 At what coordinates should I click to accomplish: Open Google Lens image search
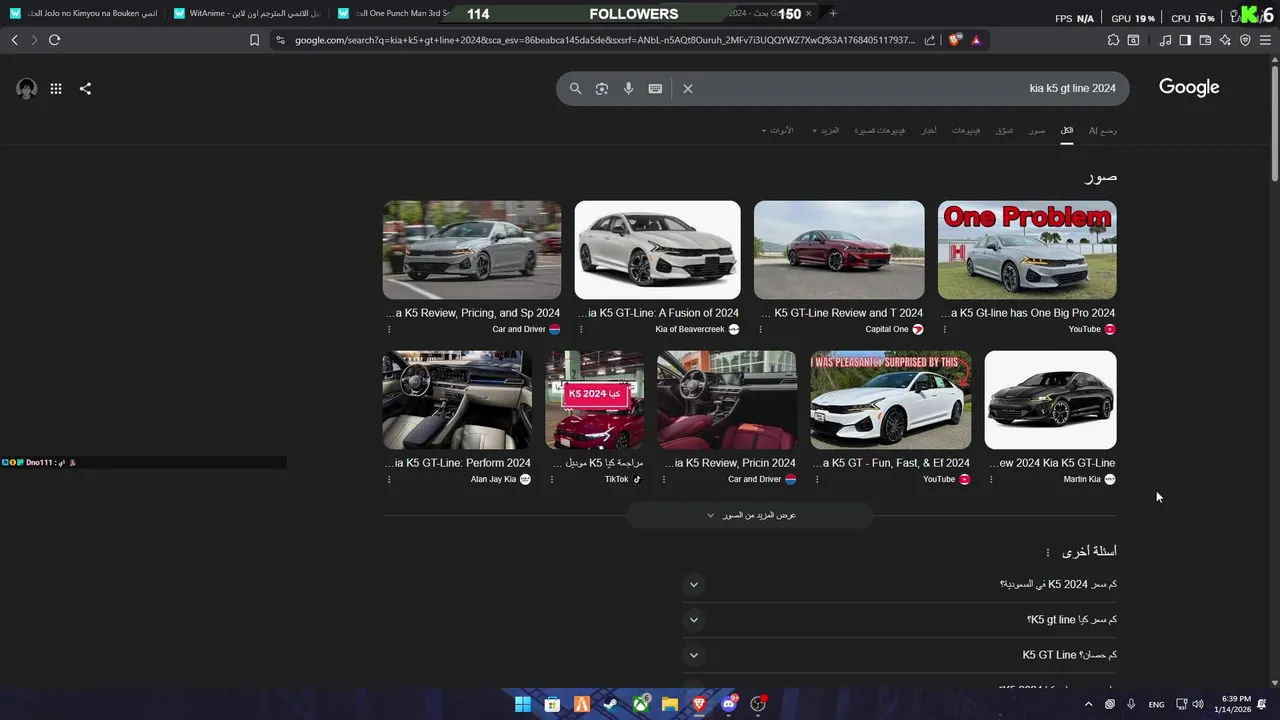(x=602, y=88)
